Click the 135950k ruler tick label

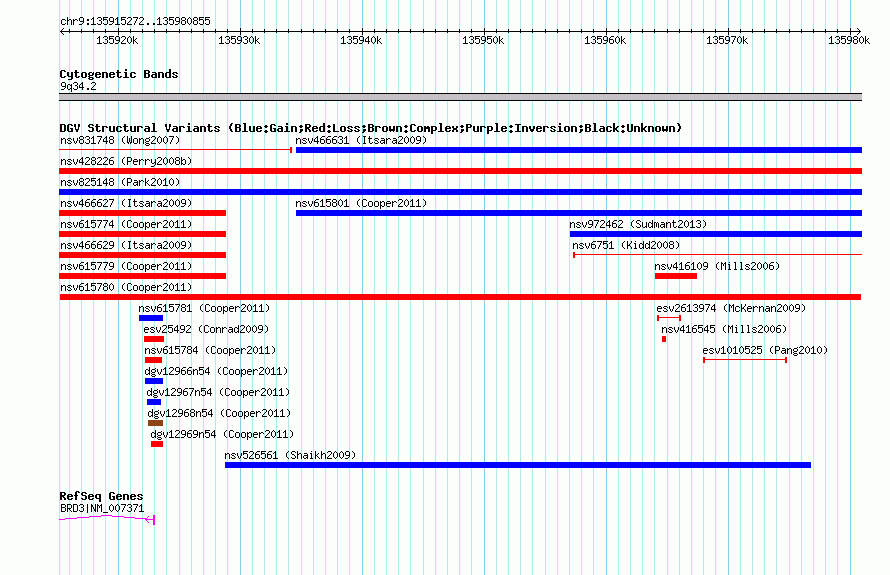click(x=483, y=40)
